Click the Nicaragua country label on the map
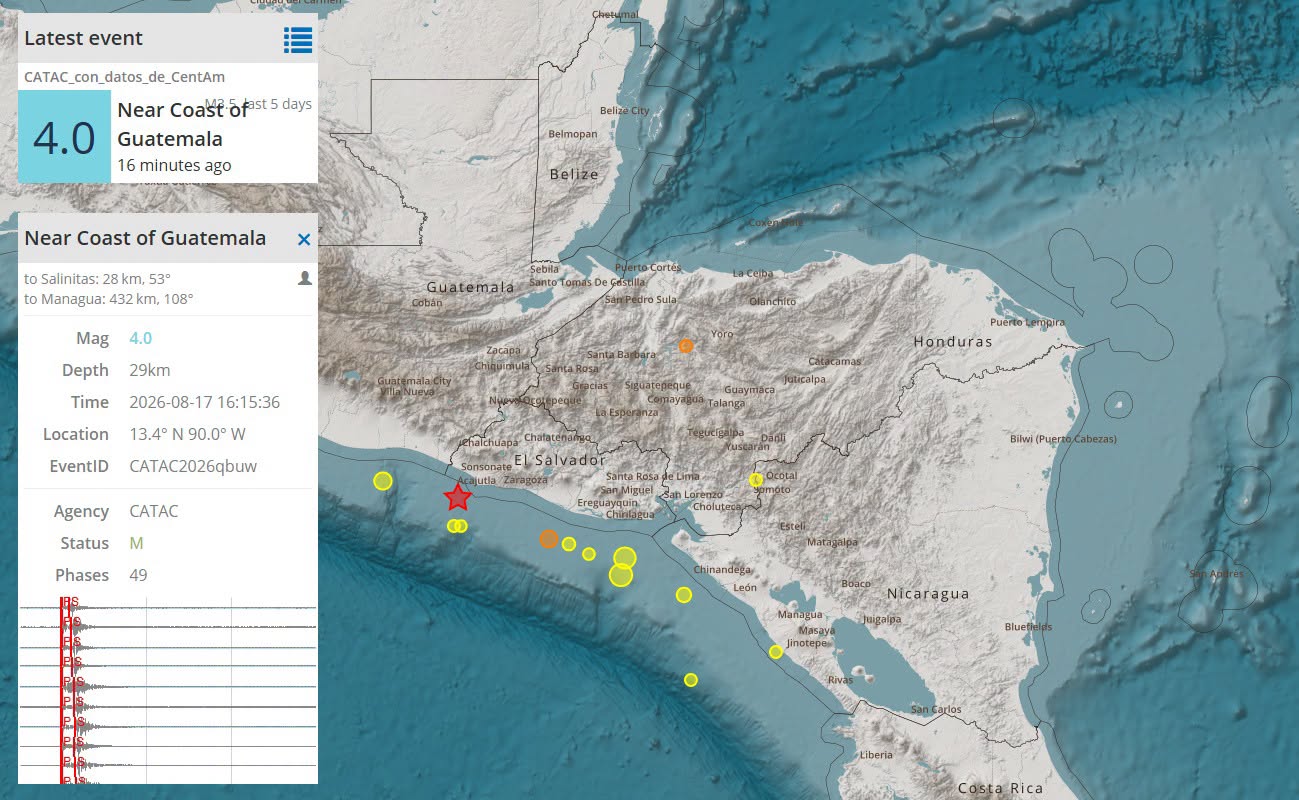The height and width of the screenshot is (800, 1299). click(928, 594)
